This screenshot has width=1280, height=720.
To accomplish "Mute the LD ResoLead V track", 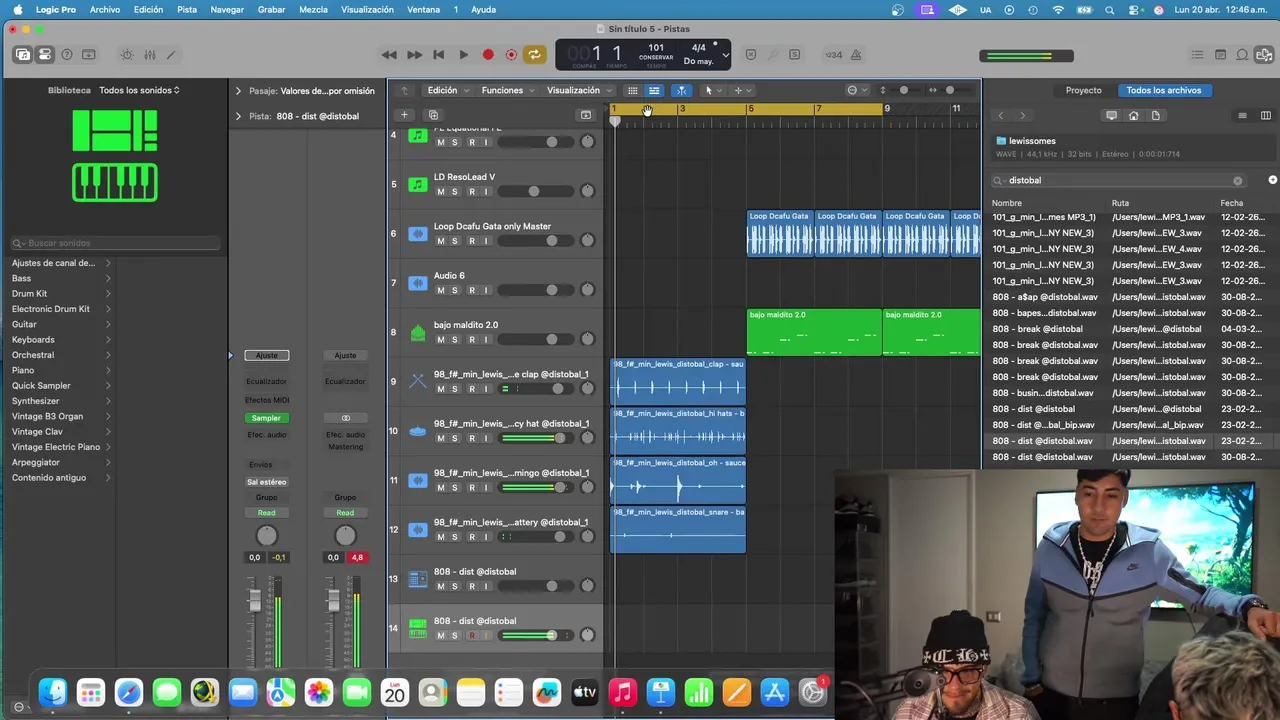I will coord(440,191).
